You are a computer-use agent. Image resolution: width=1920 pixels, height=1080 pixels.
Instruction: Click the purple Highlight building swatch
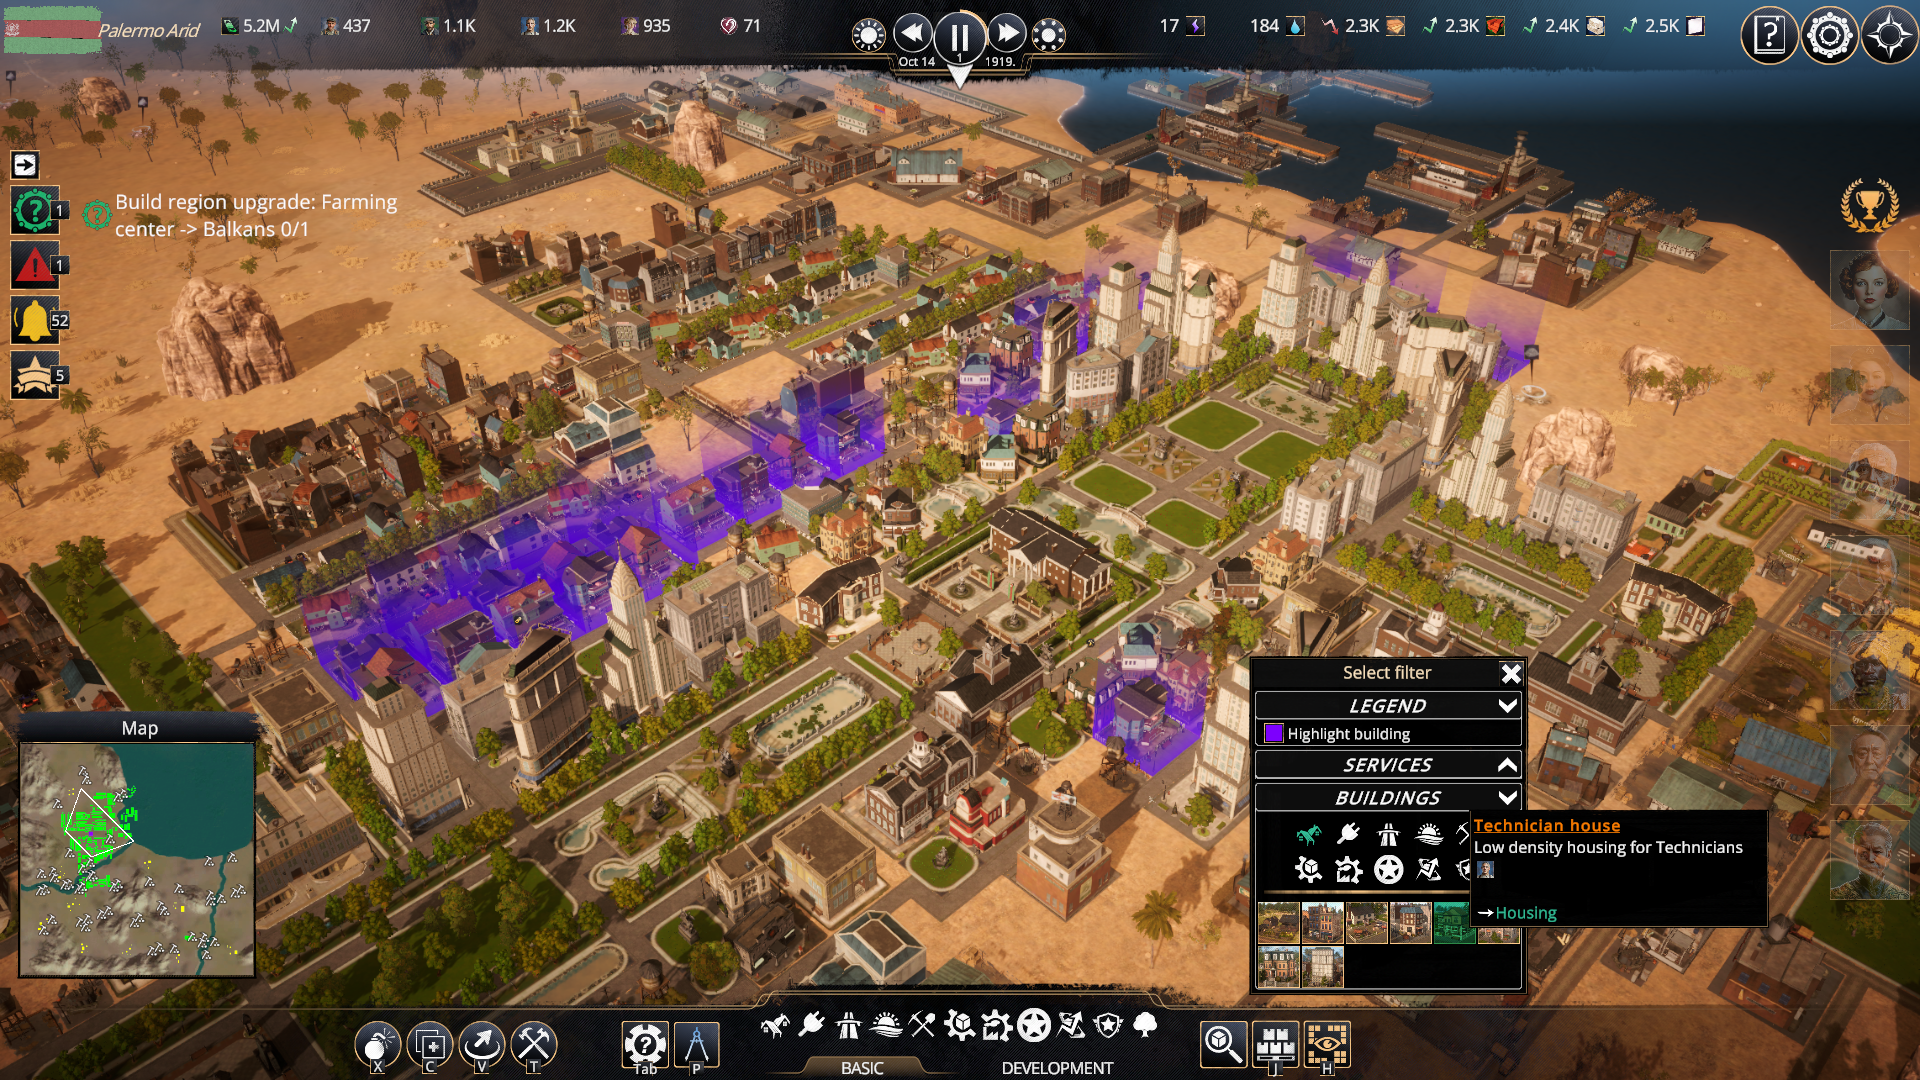1273,734
